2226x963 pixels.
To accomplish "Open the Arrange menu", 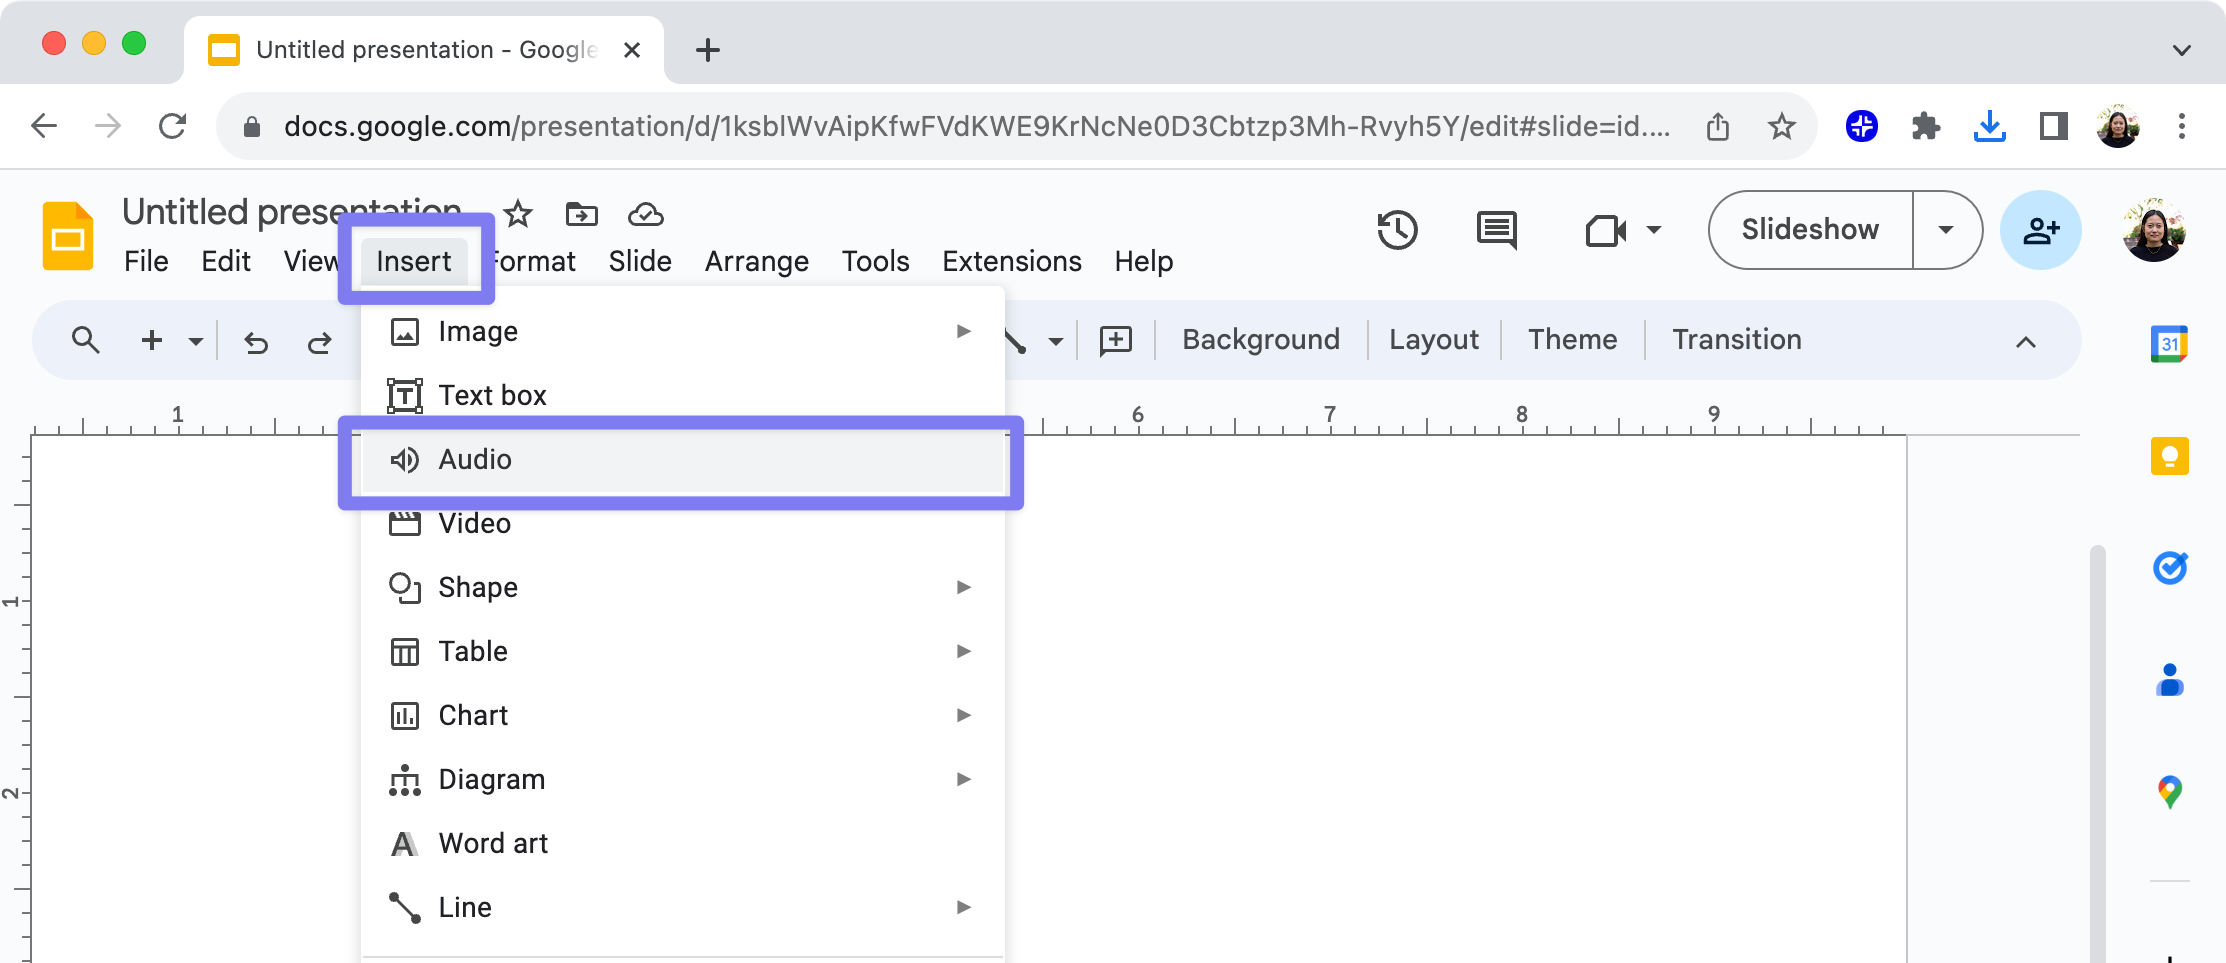I will pyautogui.click(x=757, y=261).
